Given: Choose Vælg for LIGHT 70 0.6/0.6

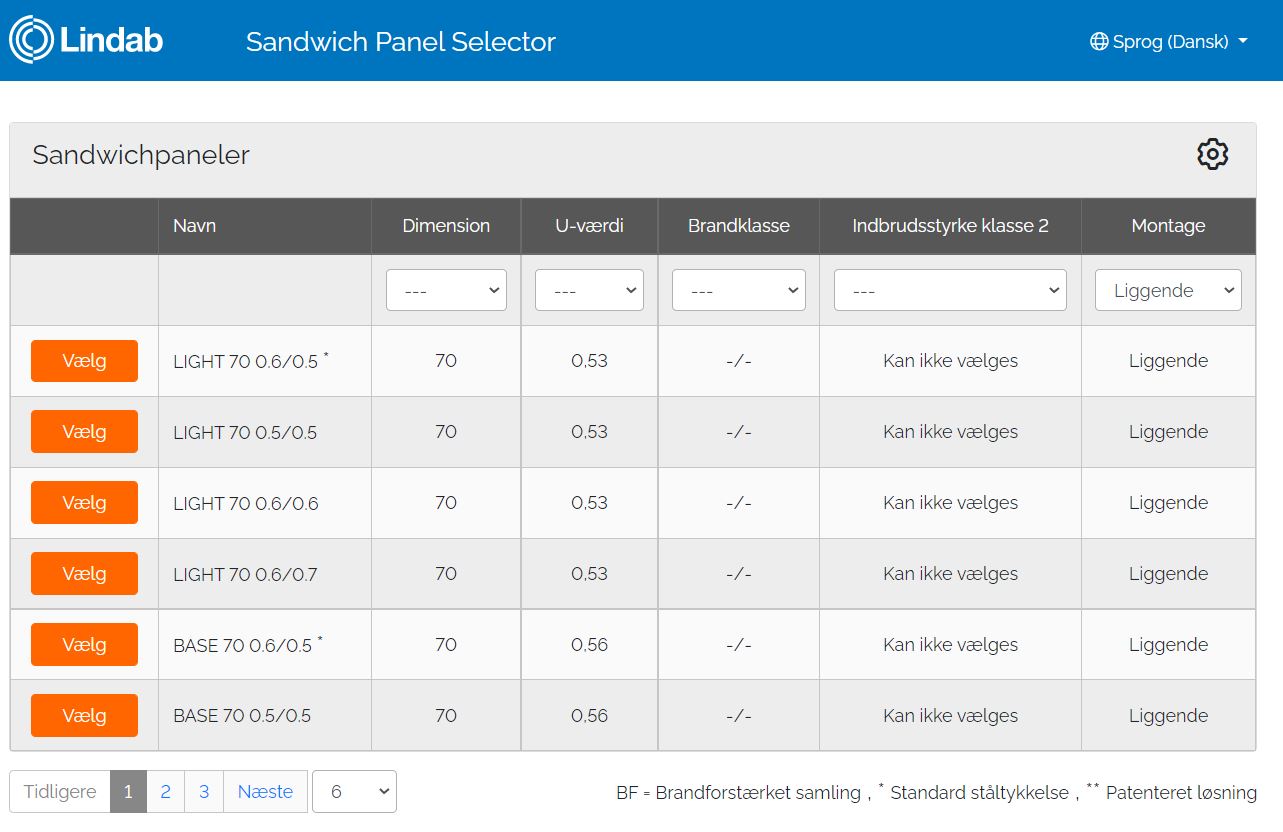Looking at the screenshot, I should click(84, 503).
